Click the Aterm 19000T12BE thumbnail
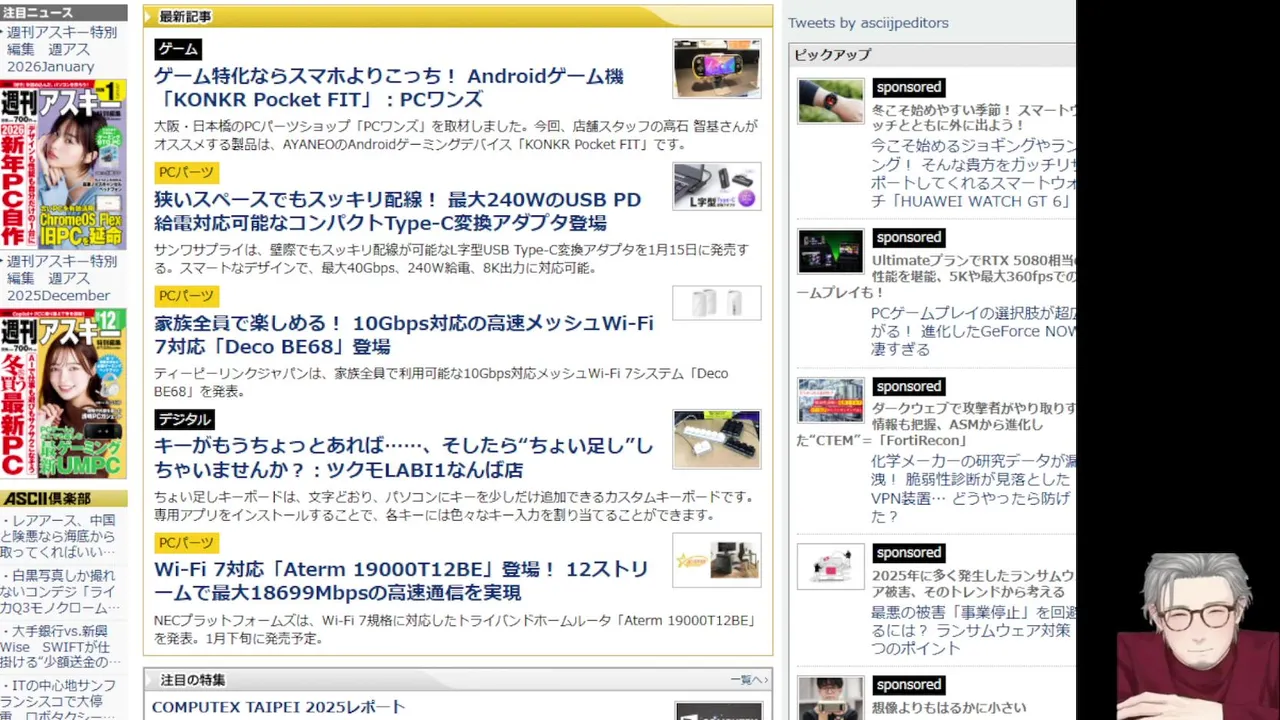Image resolution: width=1280 pixels, height=720 pixels. 717,560
